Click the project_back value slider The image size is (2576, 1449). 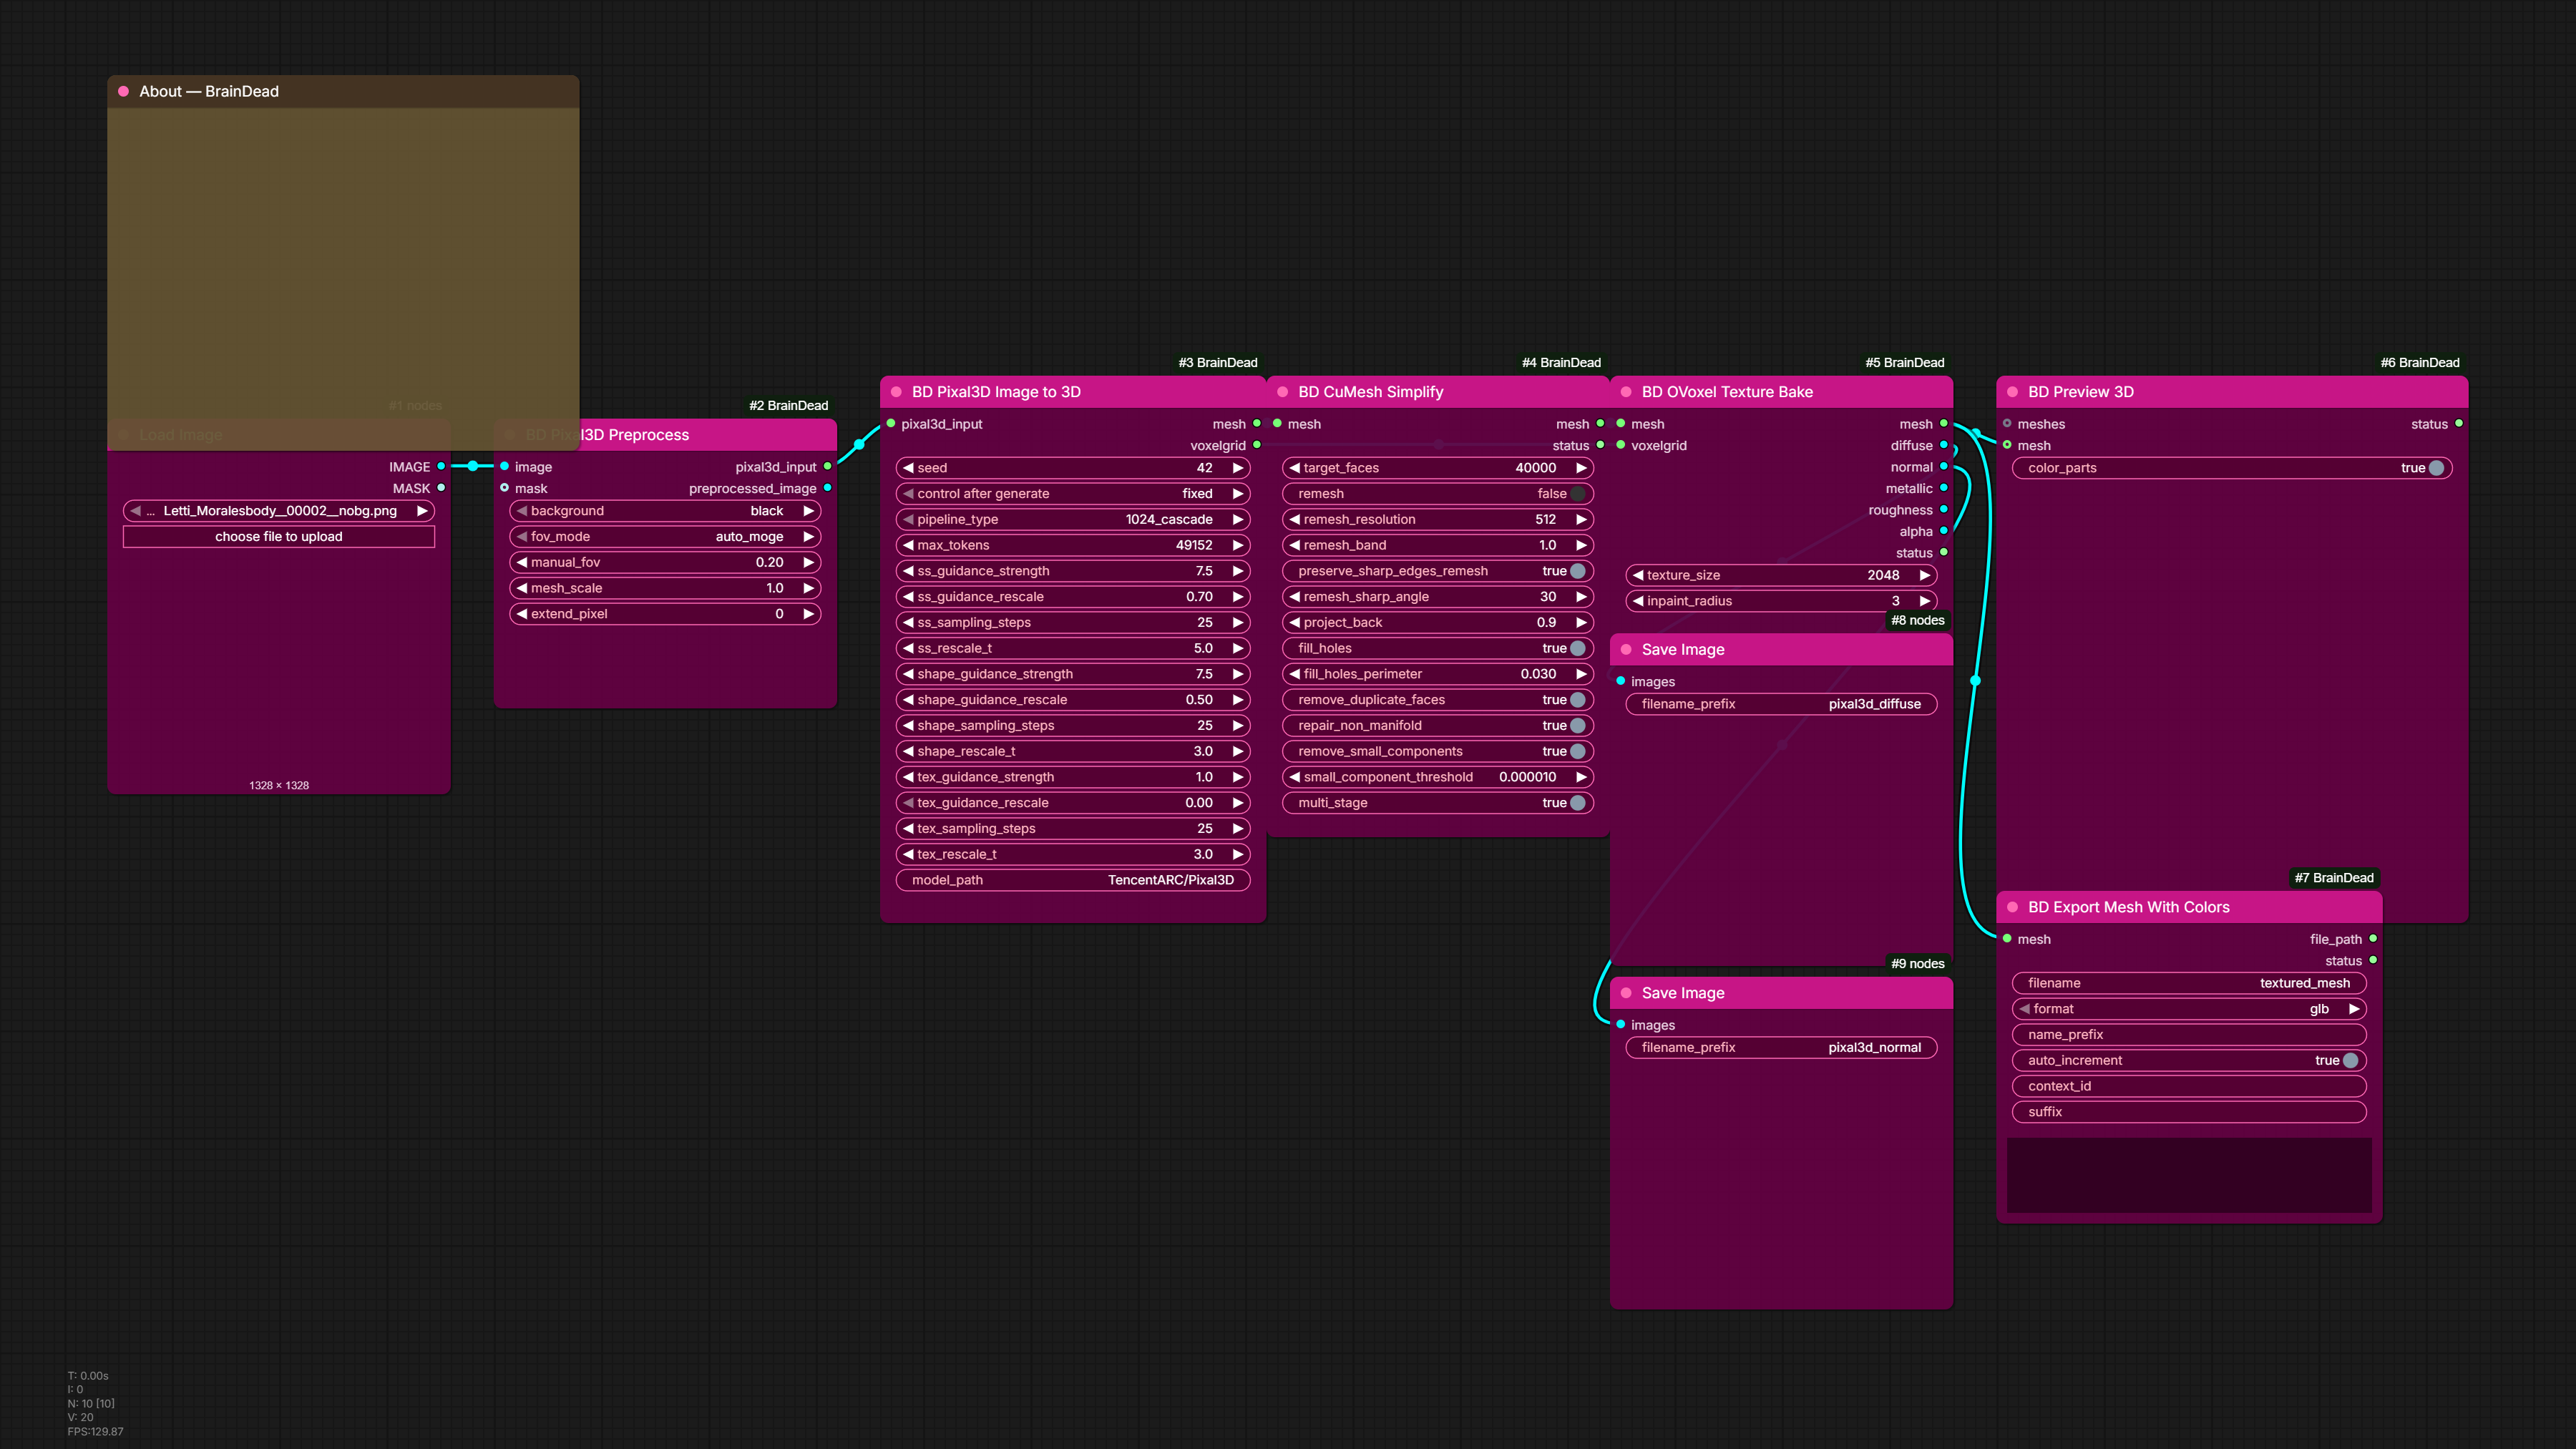(1438, 623)
